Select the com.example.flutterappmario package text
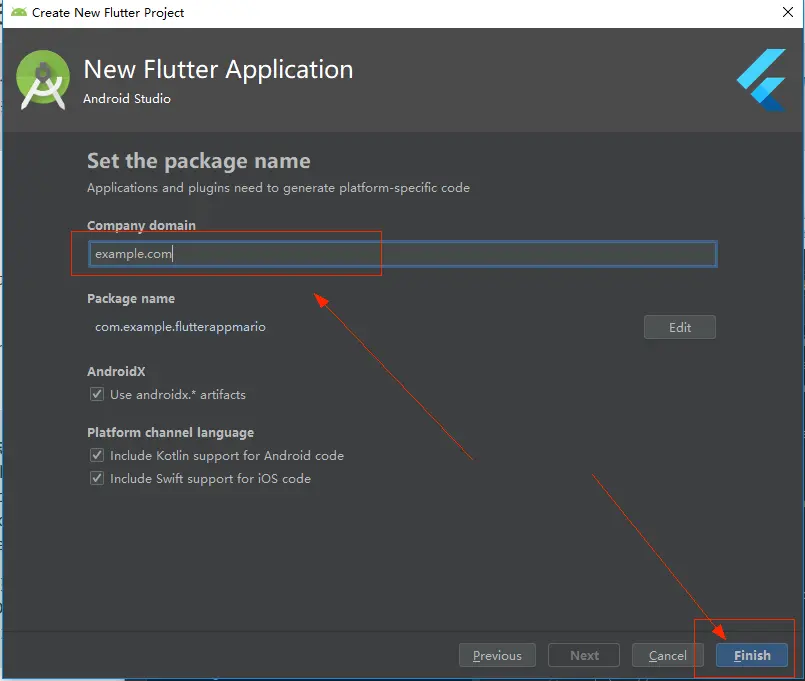805x681 pixels. click(x=180, y=327)
